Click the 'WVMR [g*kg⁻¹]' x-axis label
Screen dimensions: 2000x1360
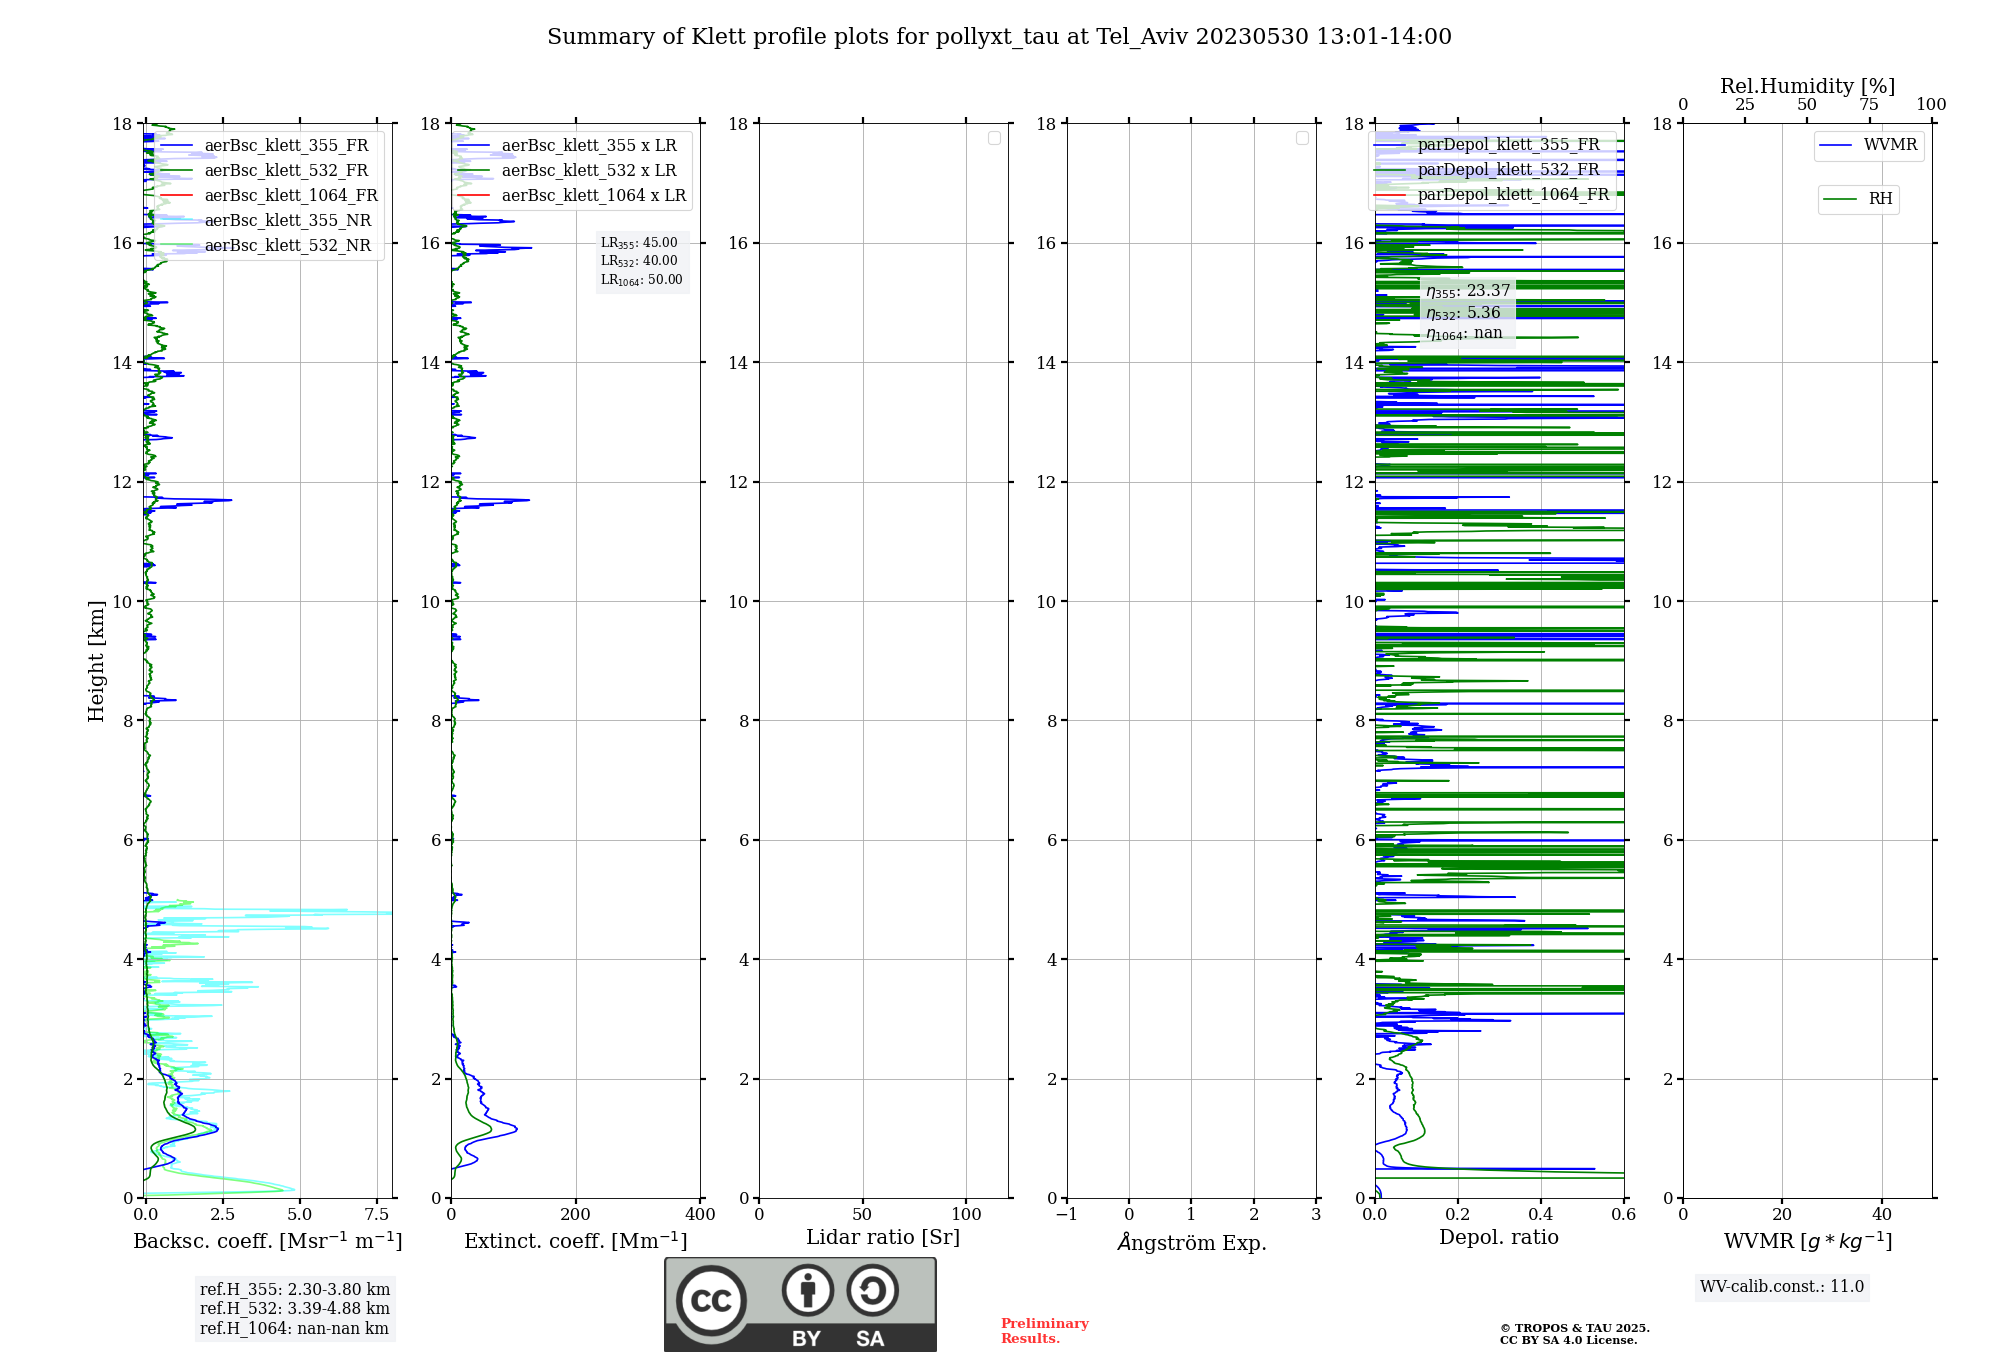pyautogui.click(x=1808, y=1241)
